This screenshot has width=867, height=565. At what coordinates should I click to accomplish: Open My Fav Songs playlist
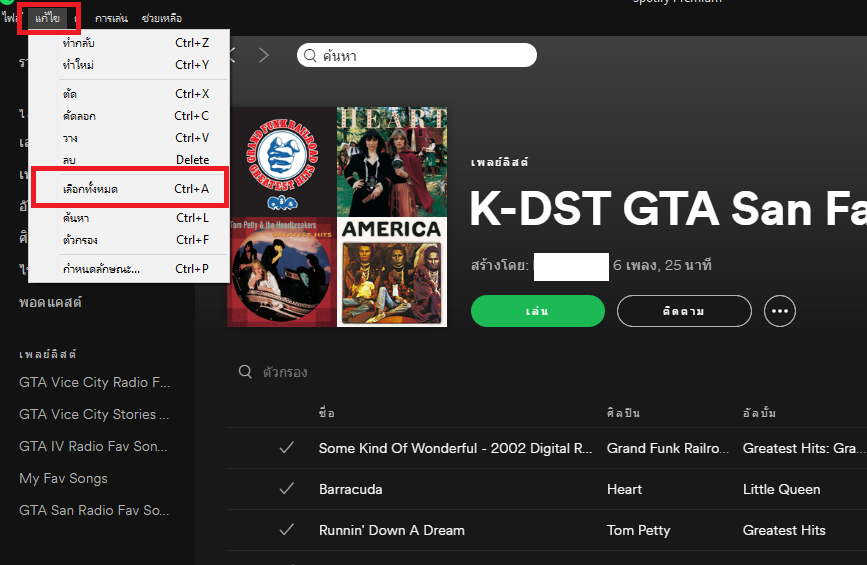pyautogui.click(x=63, y=478)
